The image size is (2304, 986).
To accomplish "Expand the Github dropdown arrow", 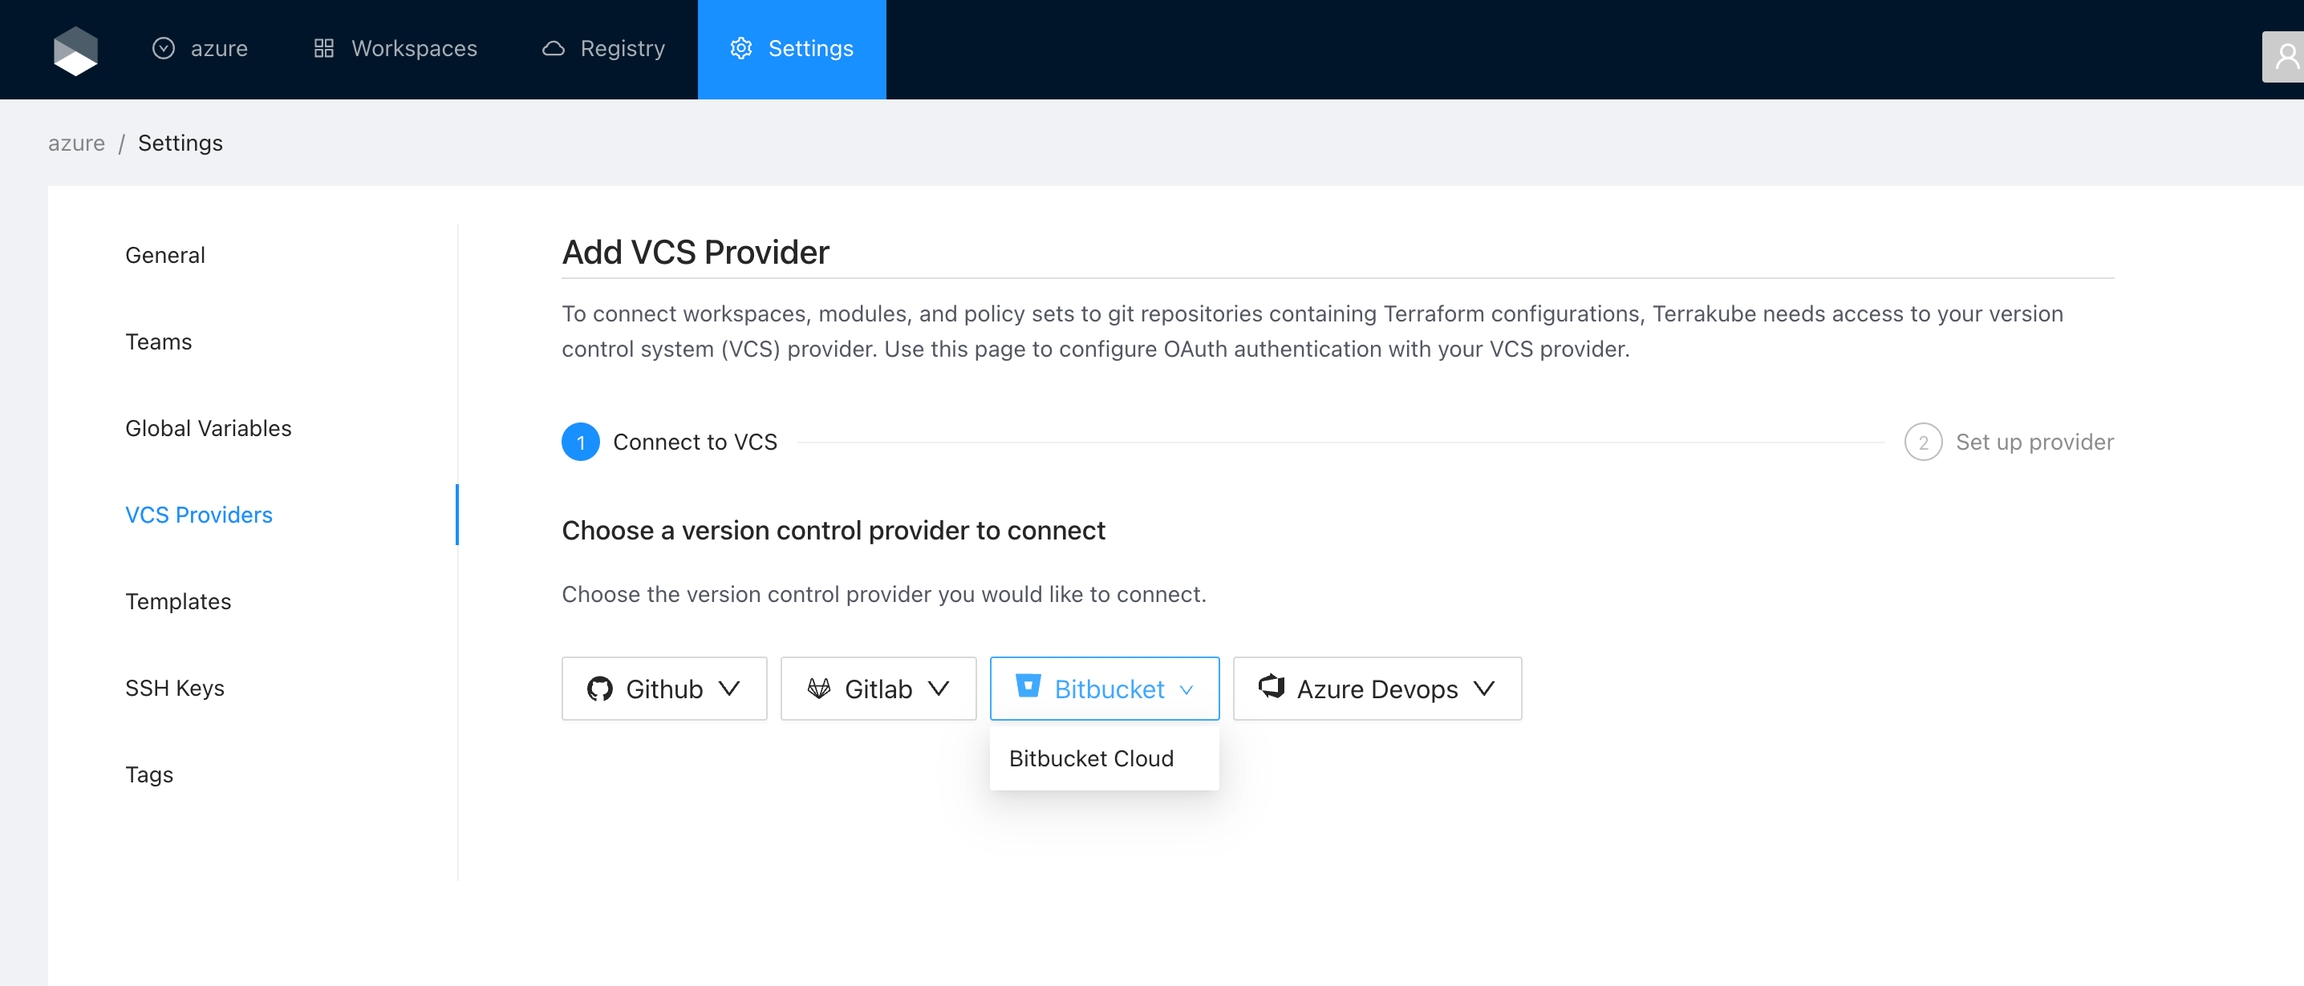I will 730,689.
